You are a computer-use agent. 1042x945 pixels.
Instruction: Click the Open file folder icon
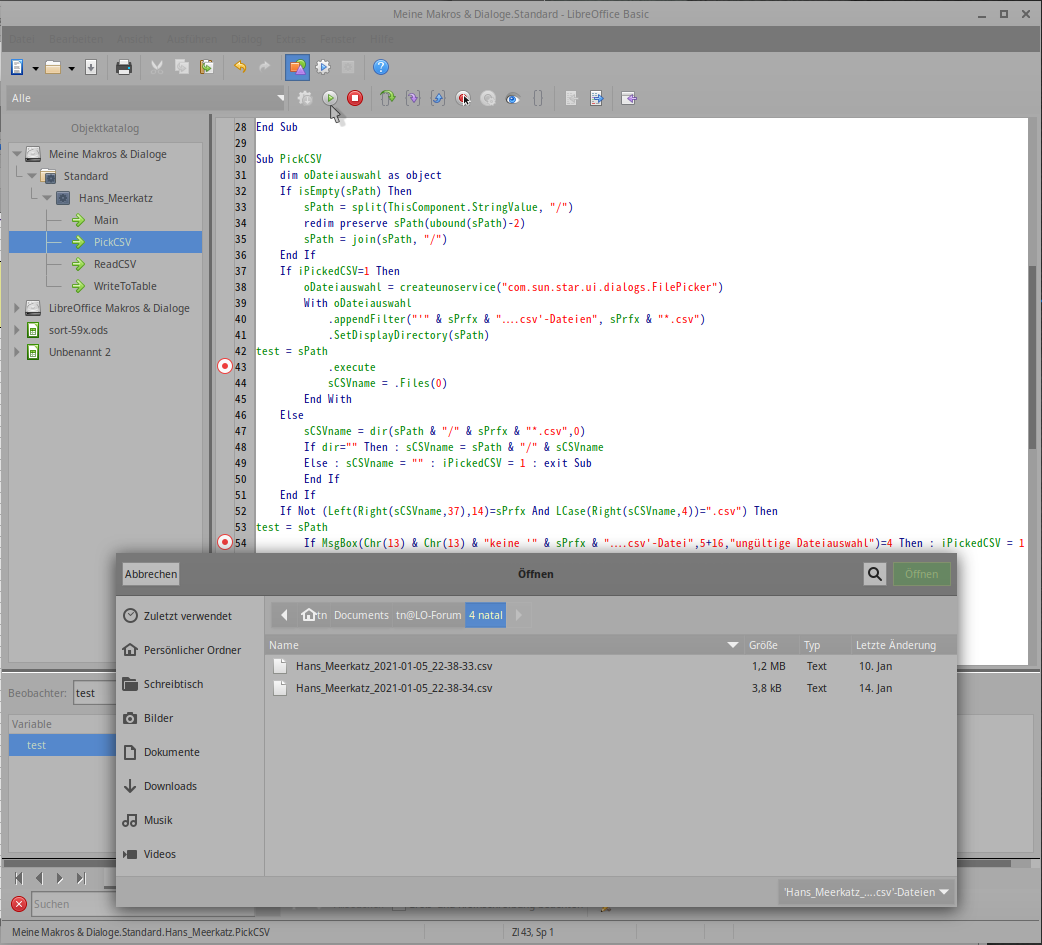53,67
